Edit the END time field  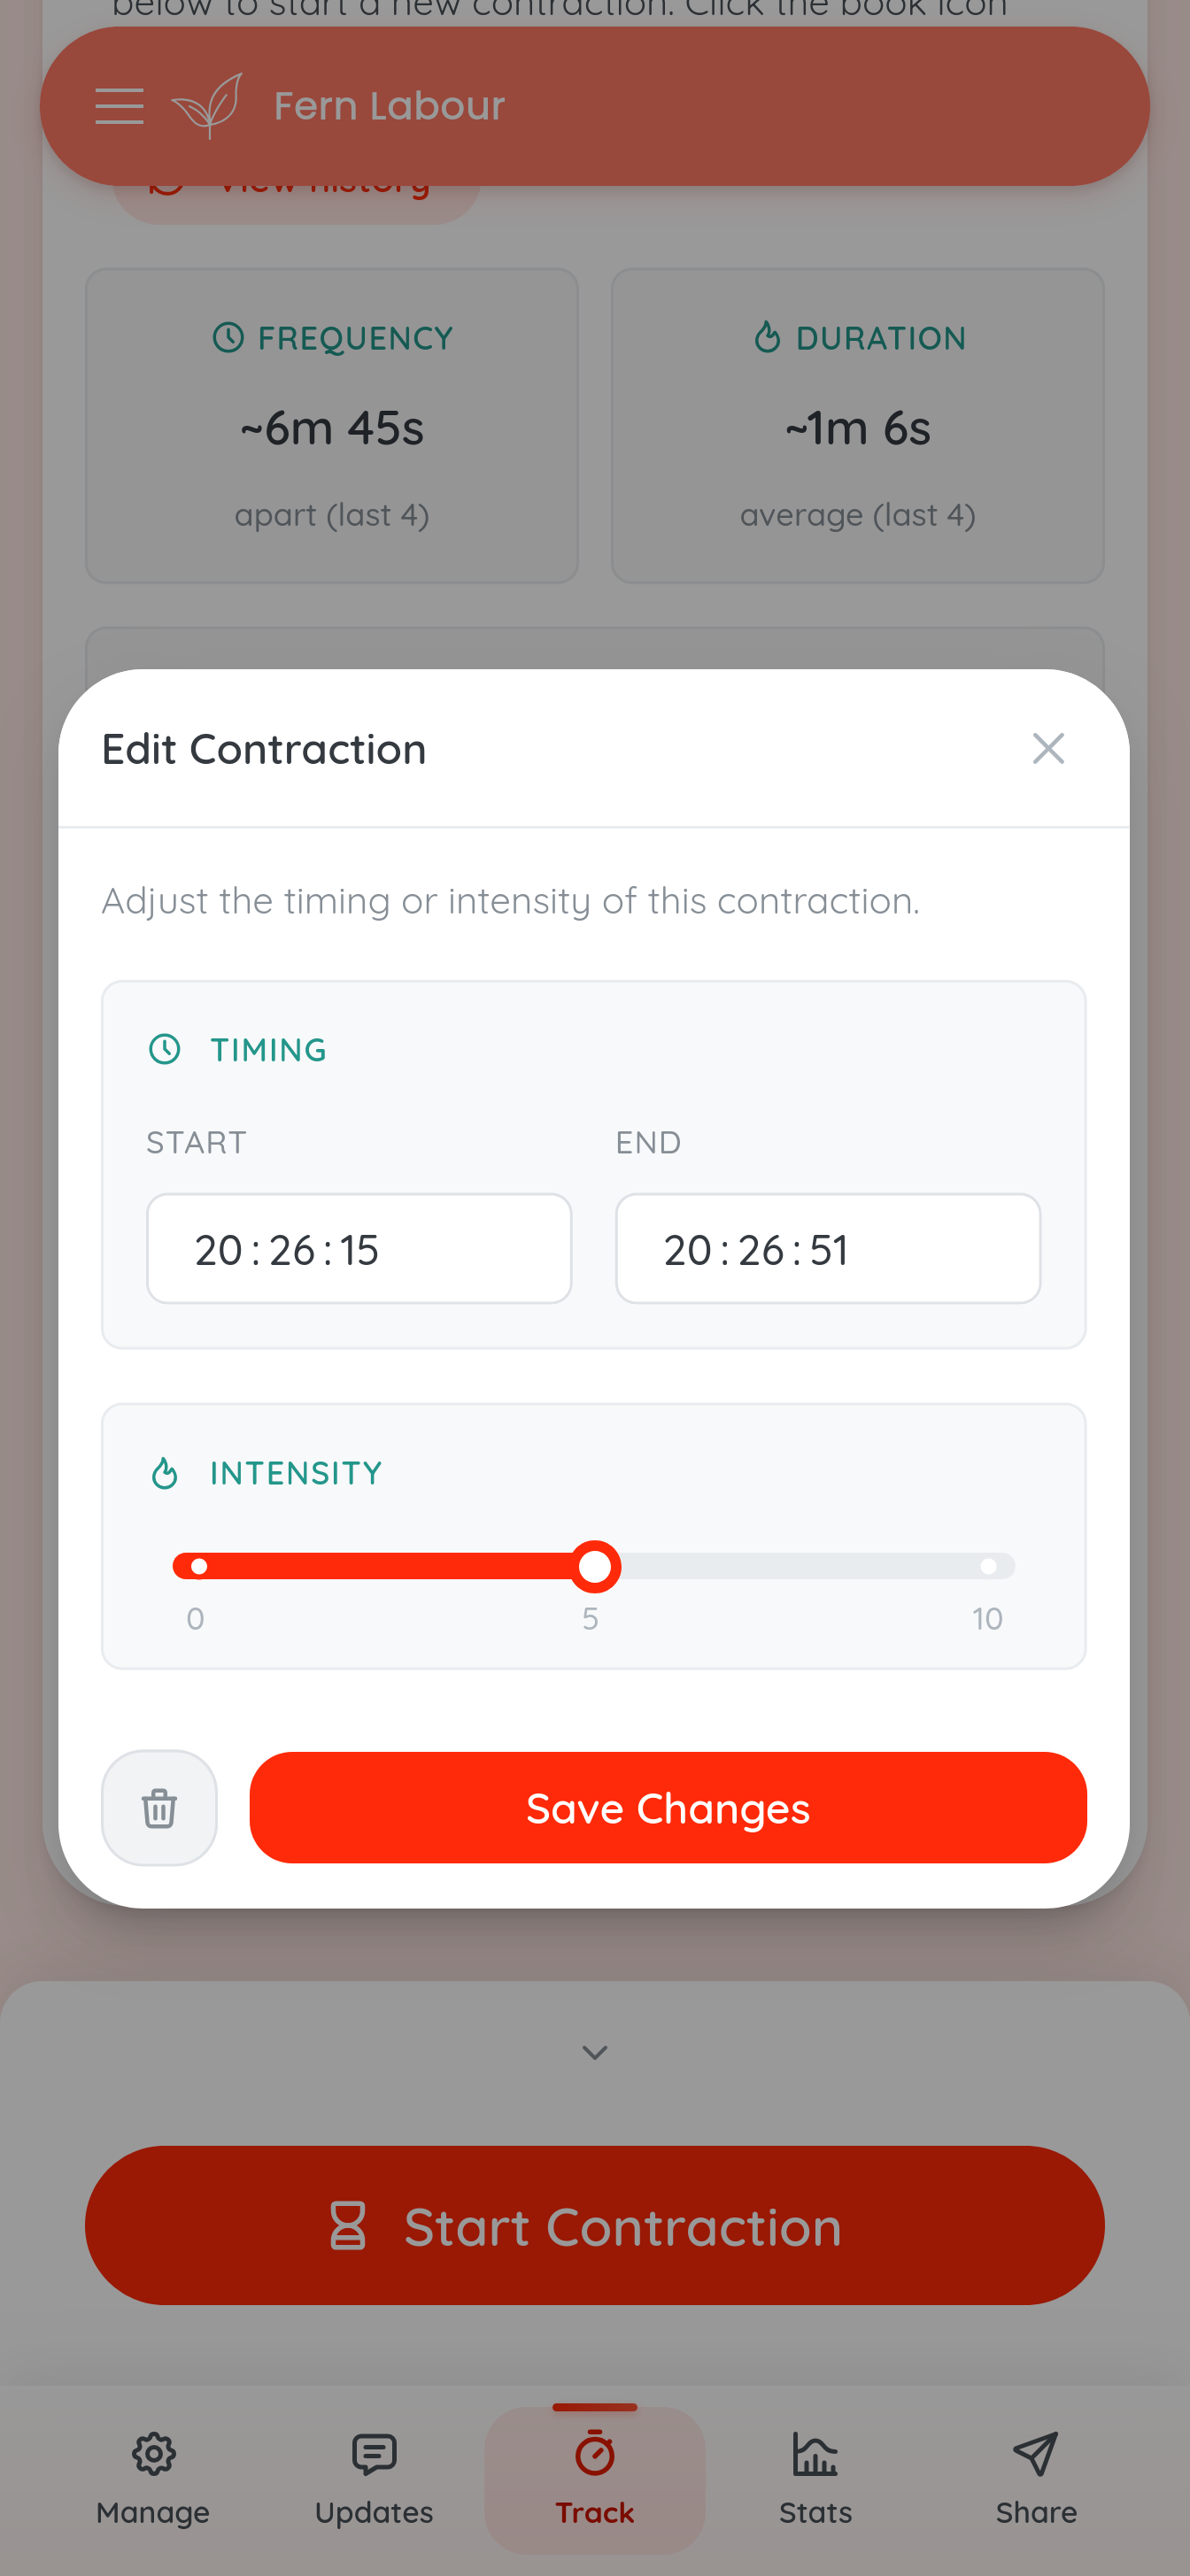click(827, 1249)
